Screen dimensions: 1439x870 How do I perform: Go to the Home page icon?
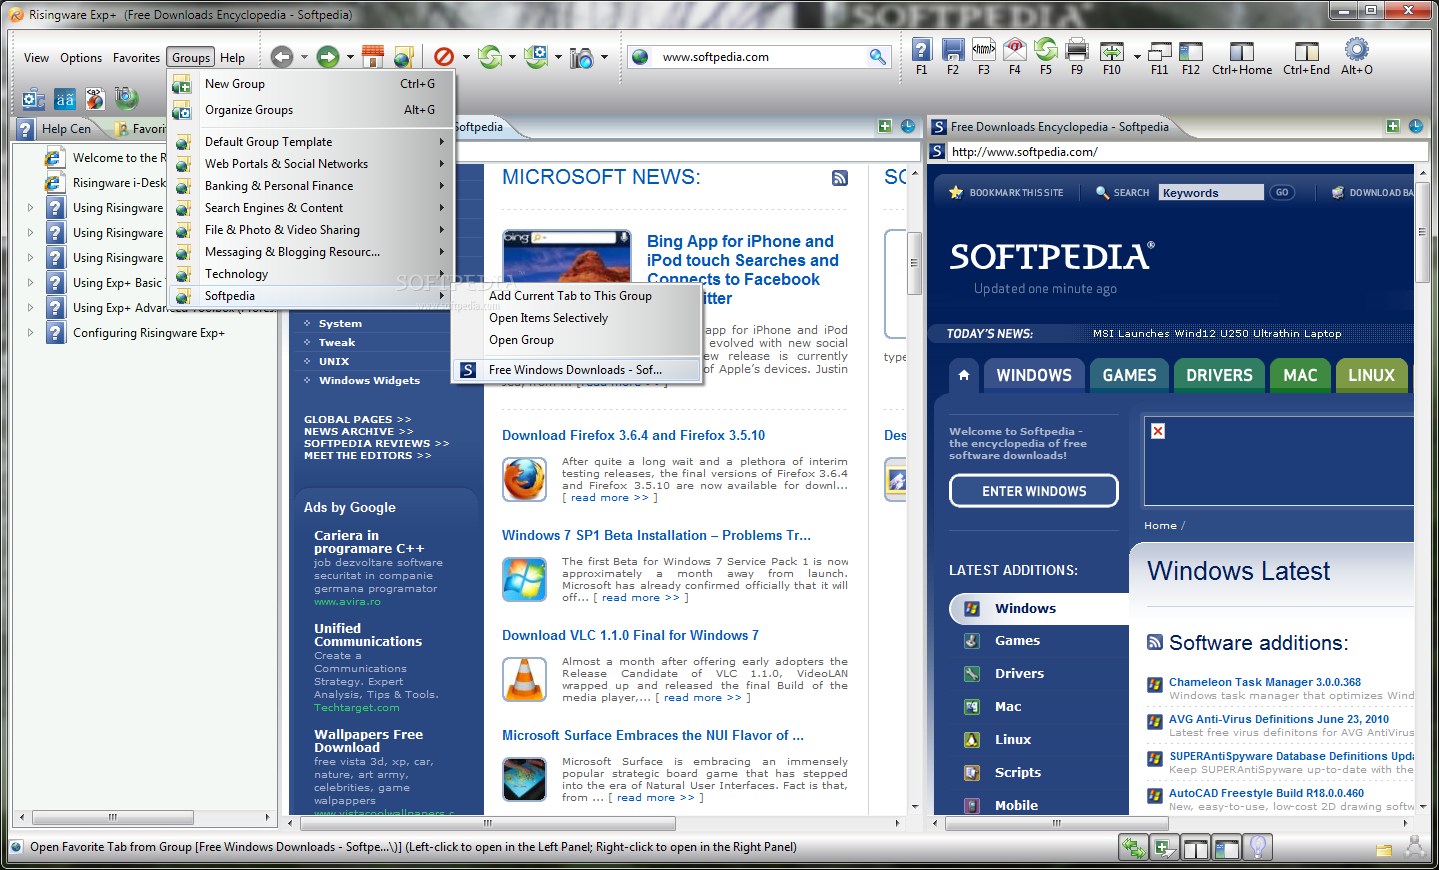coord(373,57)
